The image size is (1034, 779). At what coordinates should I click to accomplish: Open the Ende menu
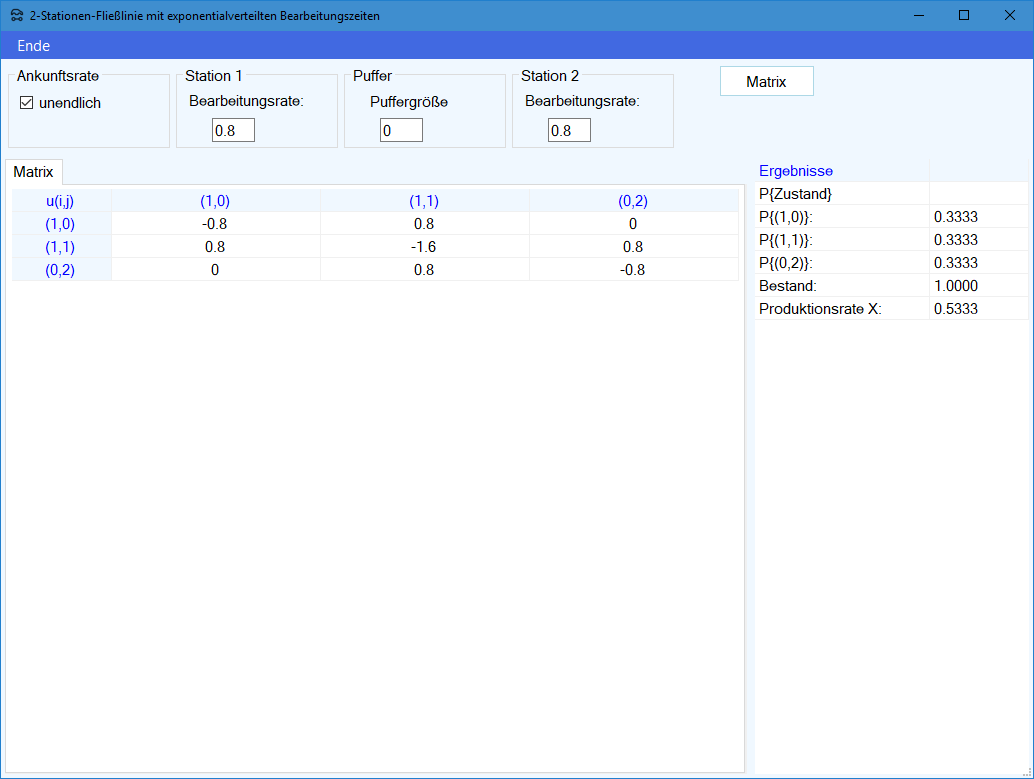pyautogui.click(x=33, y=46)
